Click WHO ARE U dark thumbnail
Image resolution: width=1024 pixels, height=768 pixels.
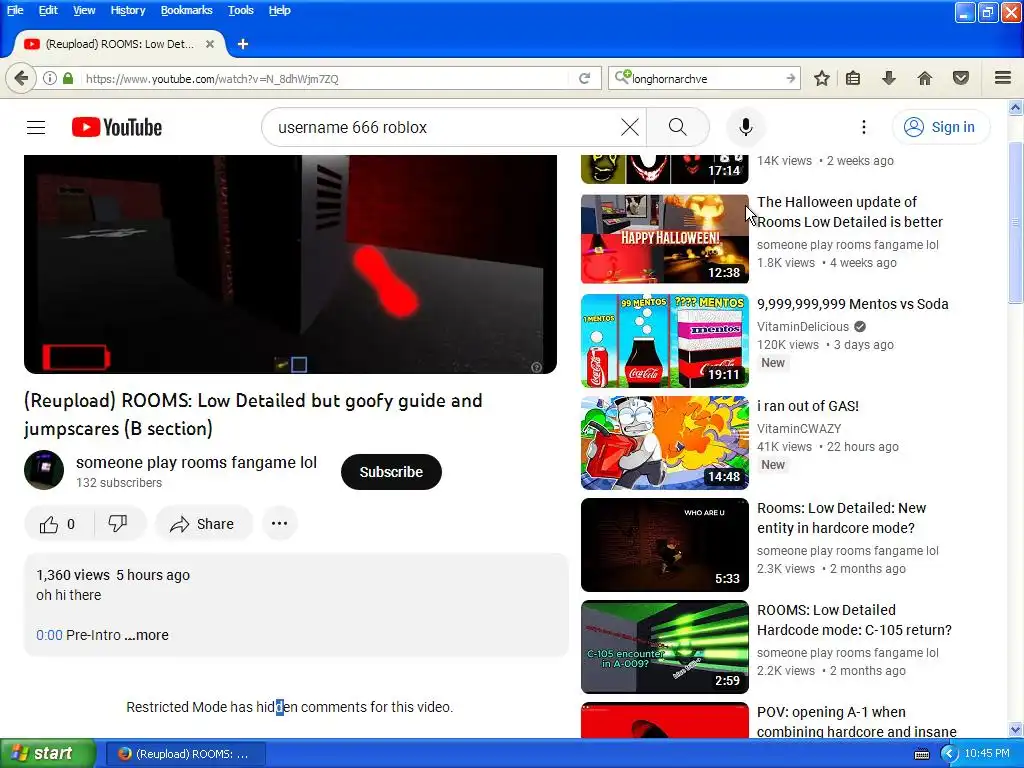(x=665, y=545)
